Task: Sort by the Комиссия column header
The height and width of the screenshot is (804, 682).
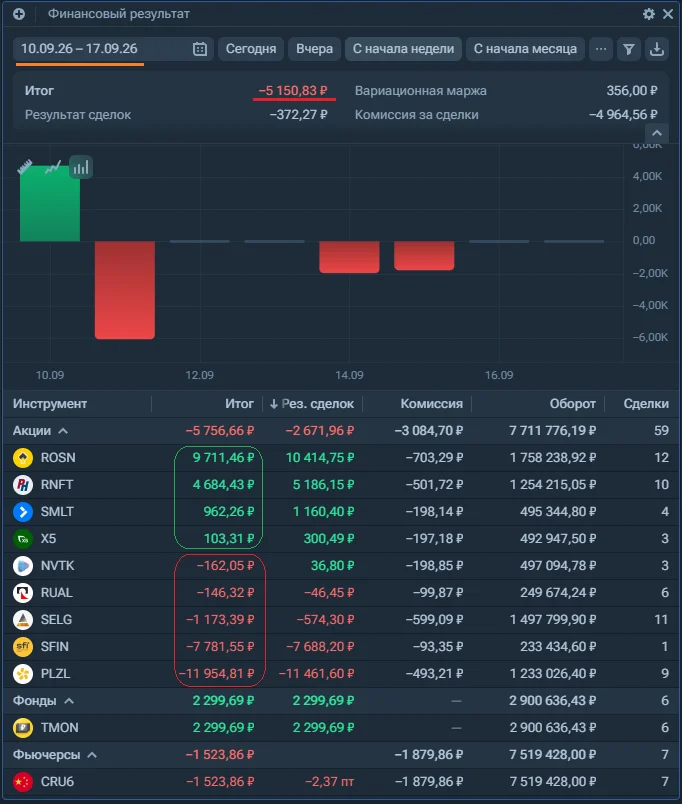Action: (x=432, y=404)
